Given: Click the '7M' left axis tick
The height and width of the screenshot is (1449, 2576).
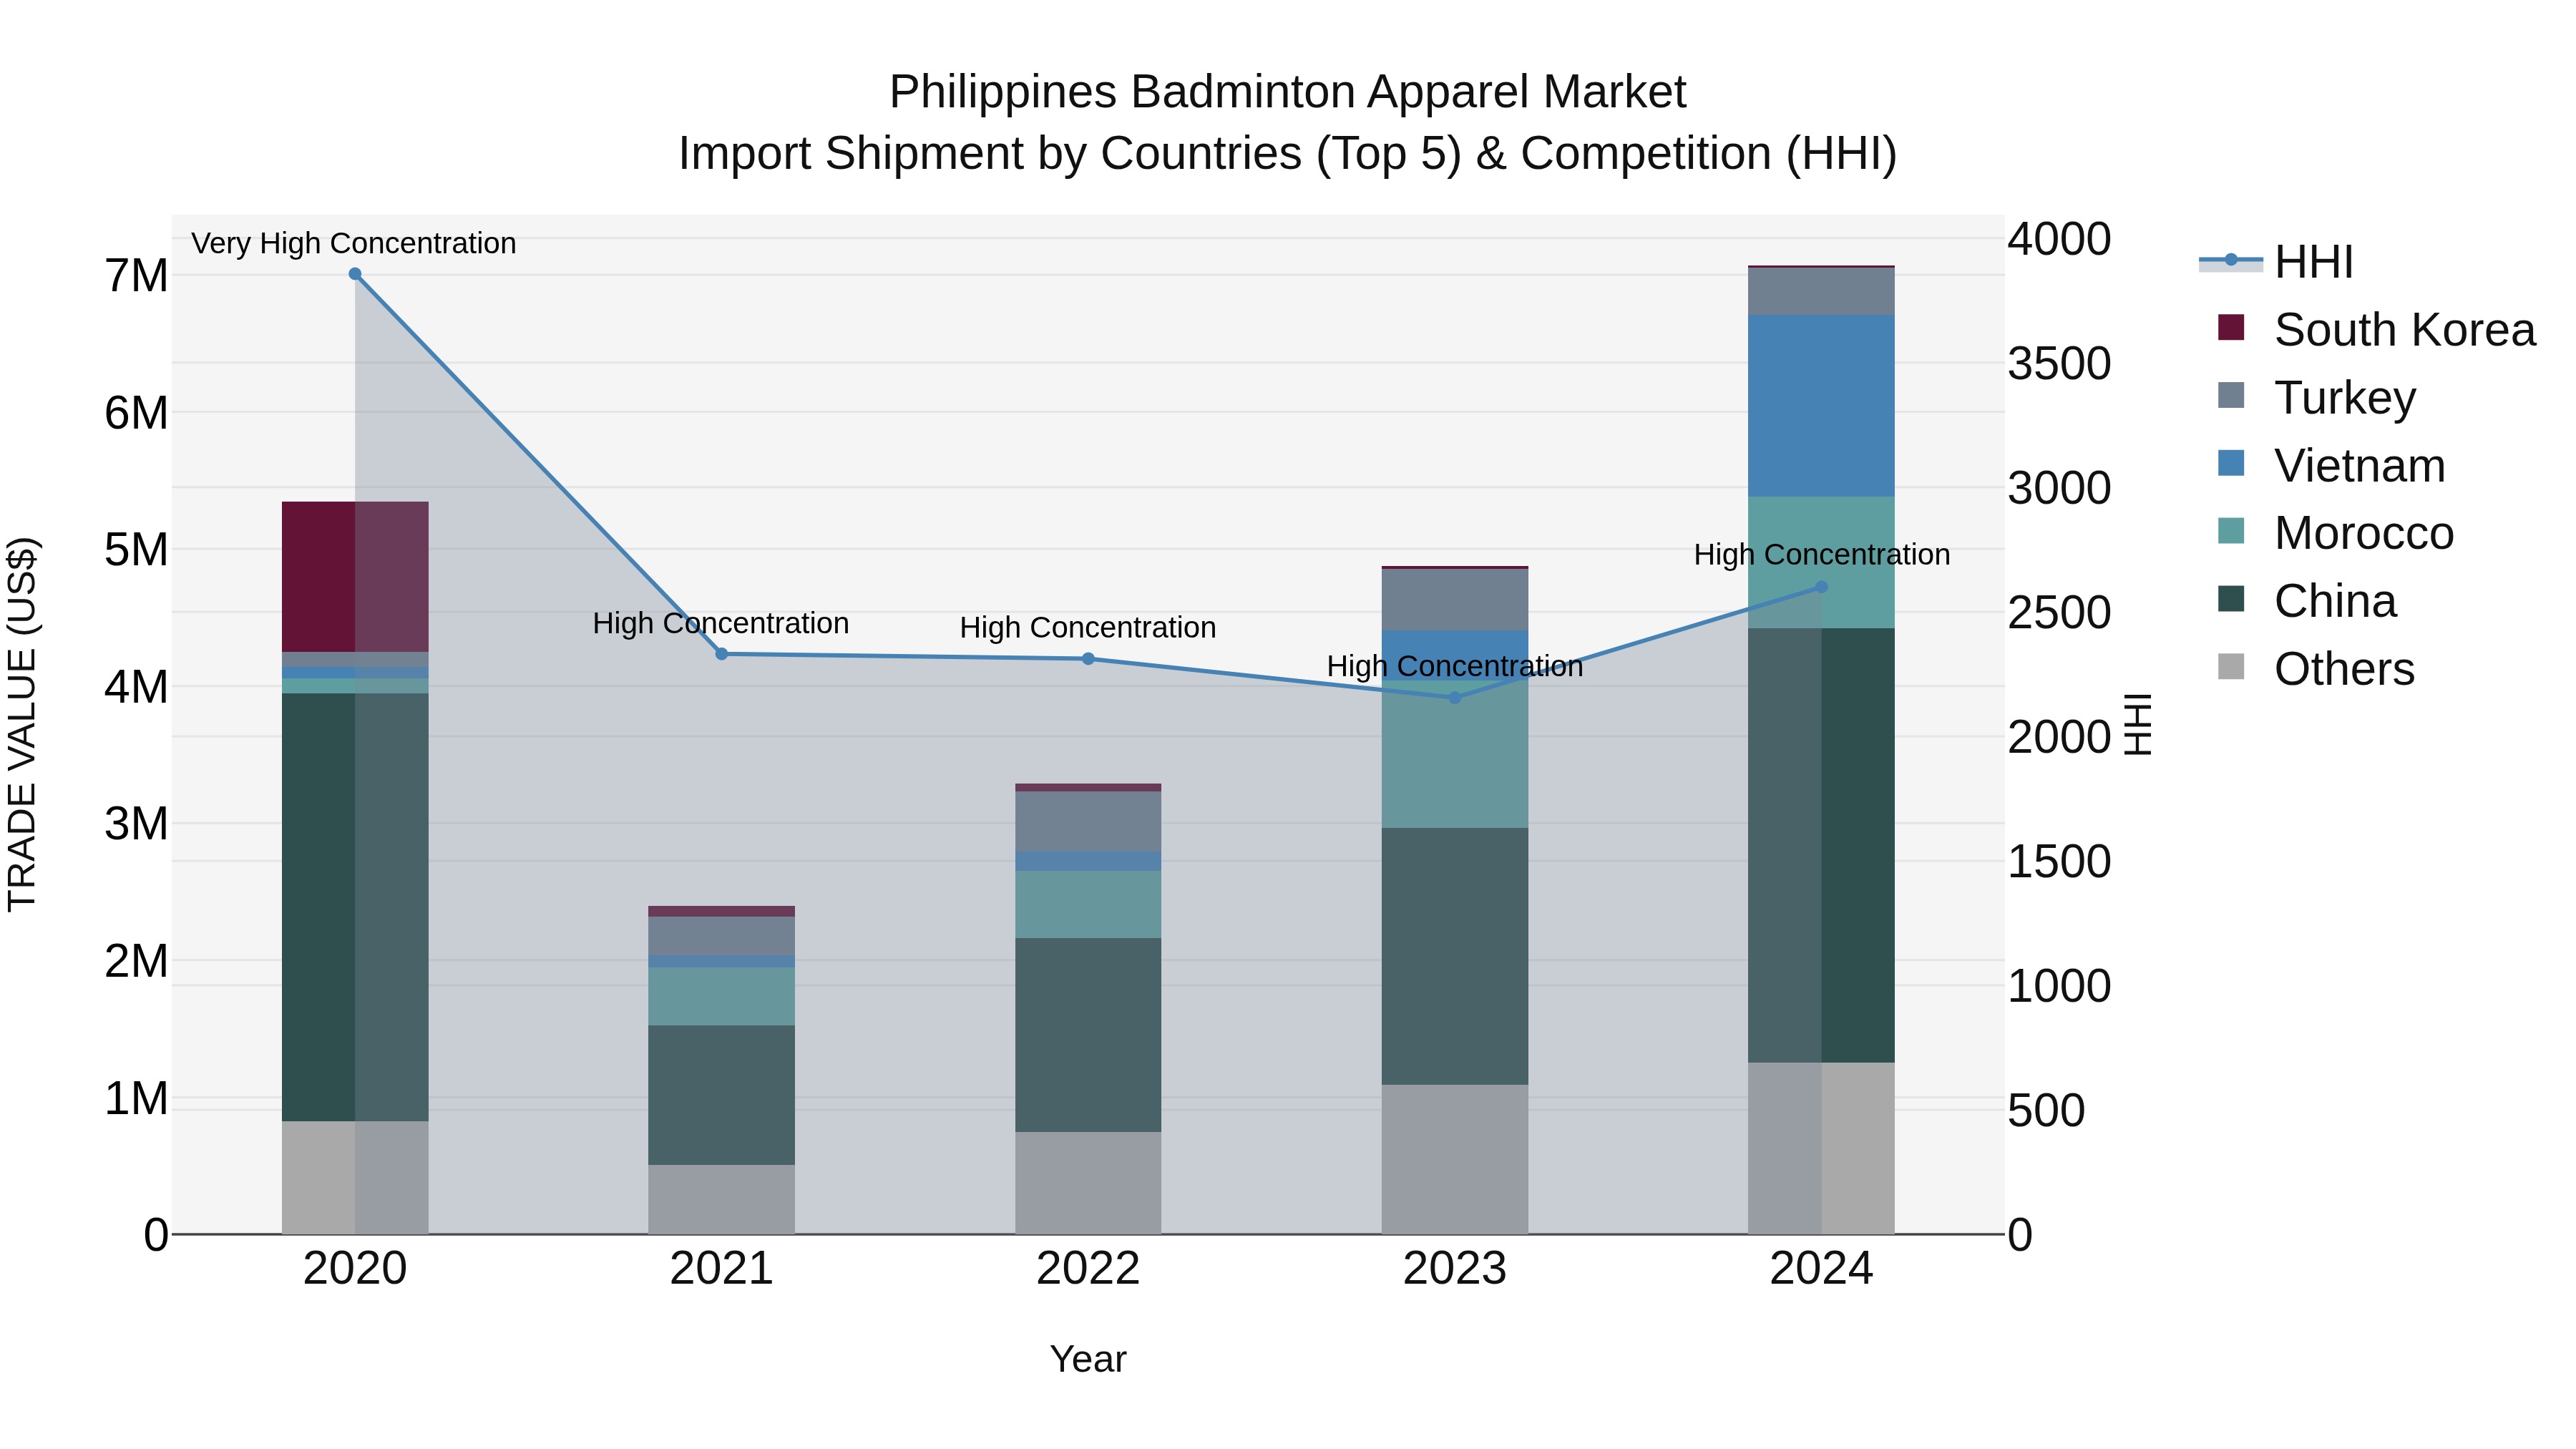Looking at the screenshot, I should [x=136, y=276].
